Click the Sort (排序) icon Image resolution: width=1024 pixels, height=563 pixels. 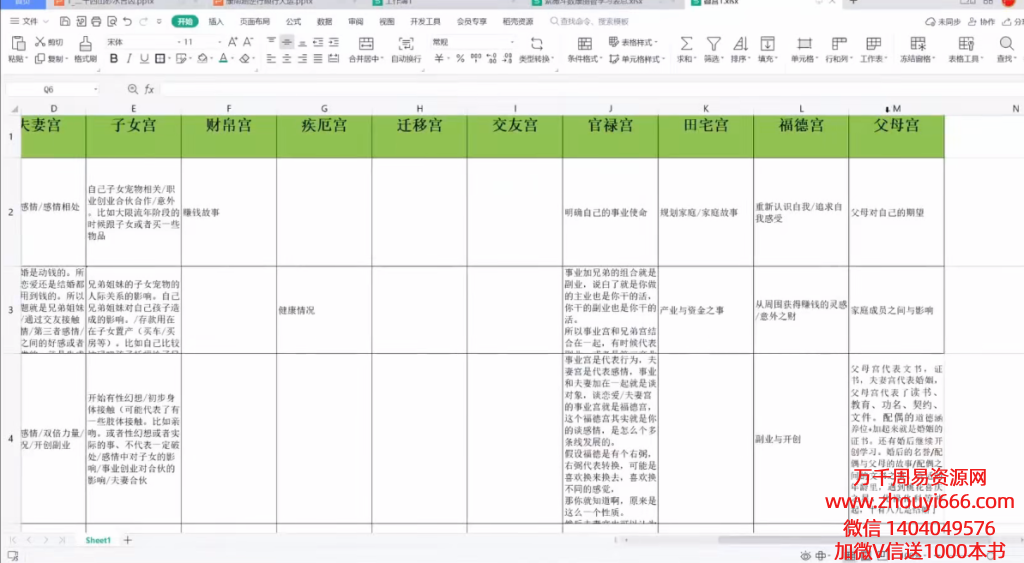point(740,44)
